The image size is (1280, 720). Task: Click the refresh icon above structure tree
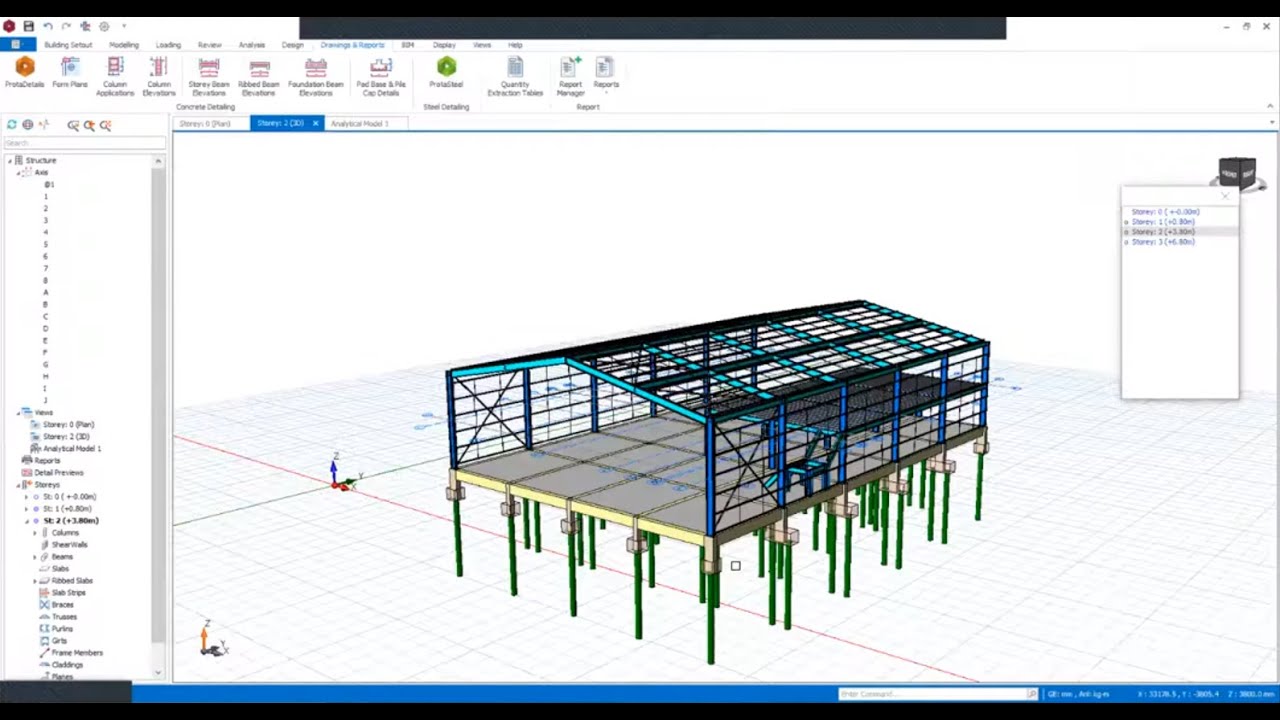(12, 125)
